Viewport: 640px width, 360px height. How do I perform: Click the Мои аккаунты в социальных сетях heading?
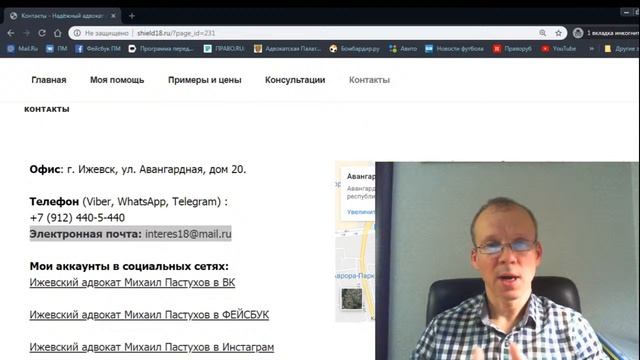(129, 266)
